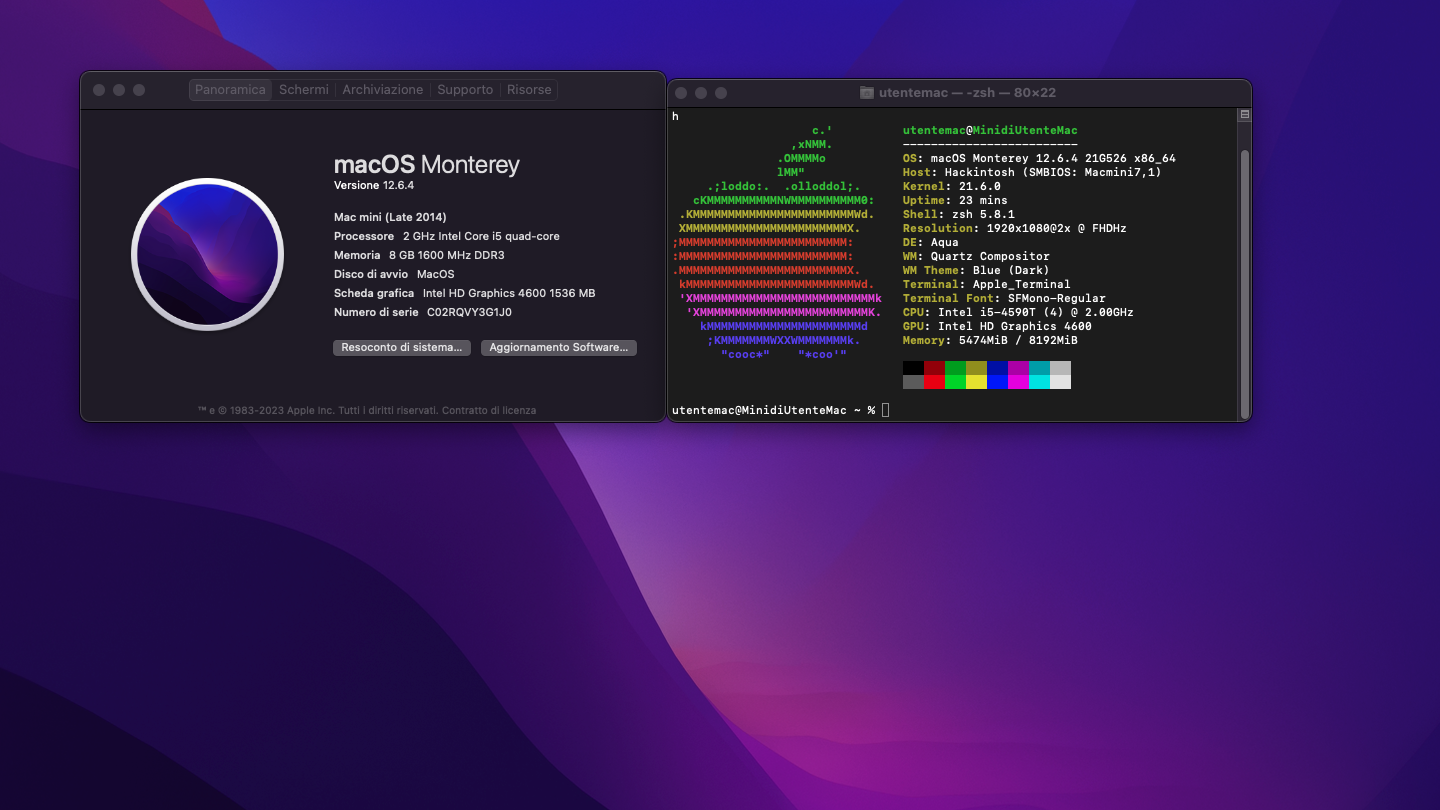Image resolution: width=1440 pixels, height=810 pixels.
Task: Select the Panoramica tab
Action: click(230, 89)
